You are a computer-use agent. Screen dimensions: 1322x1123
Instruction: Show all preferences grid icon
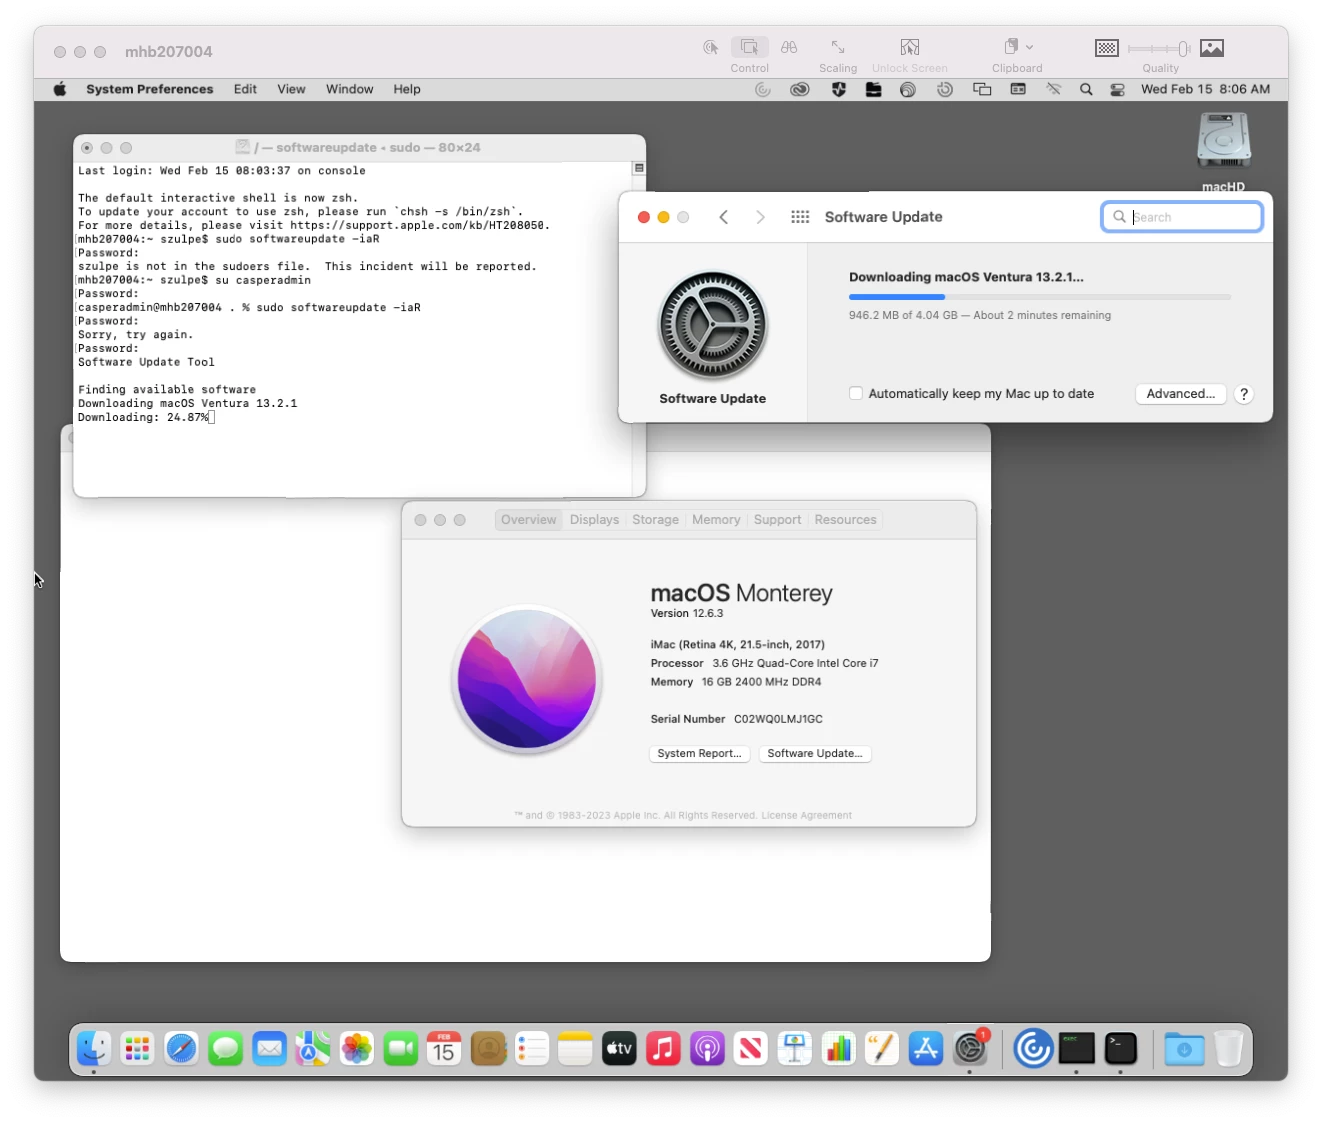point(800,217)
